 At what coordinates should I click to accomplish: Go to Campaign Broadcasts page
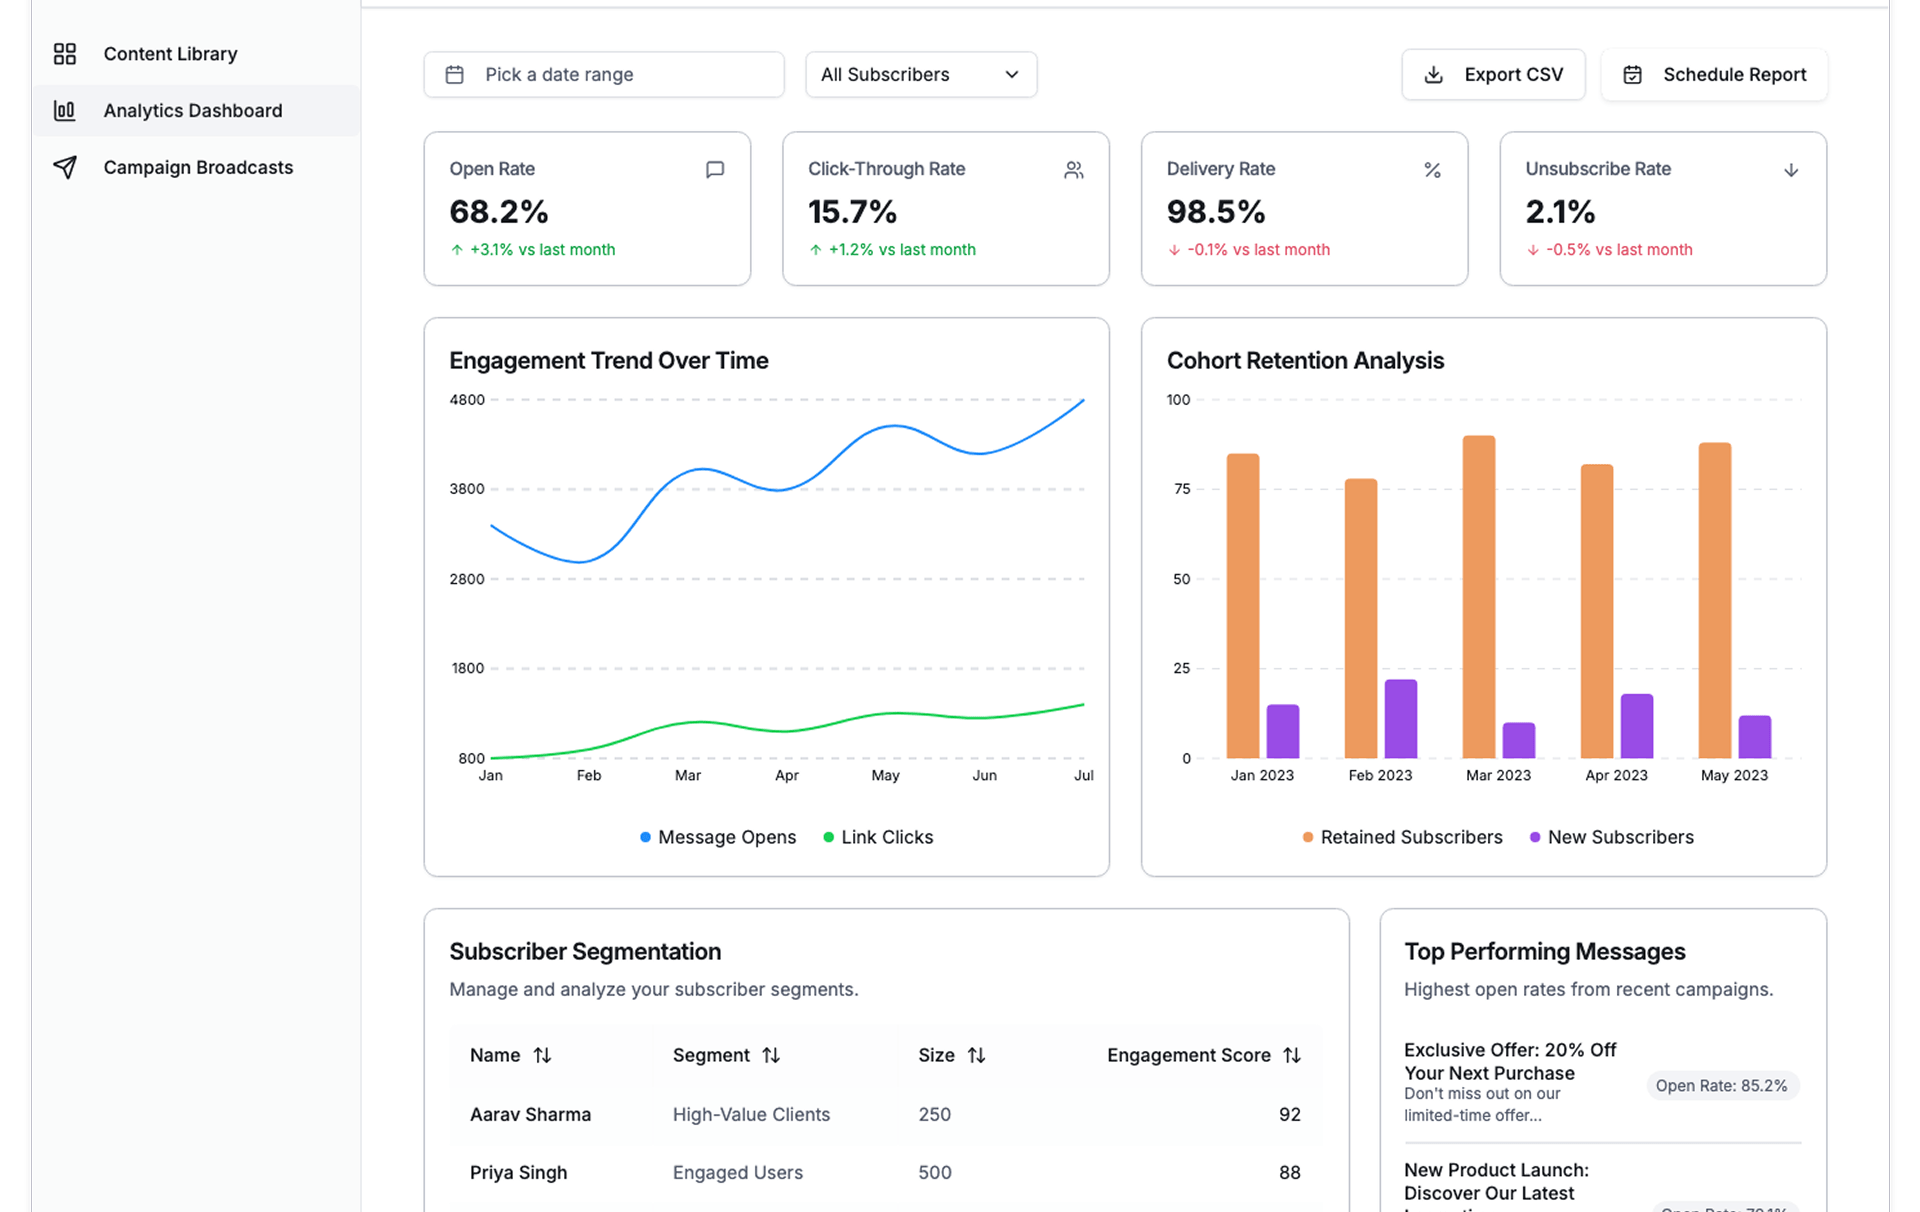pos(198,167)
